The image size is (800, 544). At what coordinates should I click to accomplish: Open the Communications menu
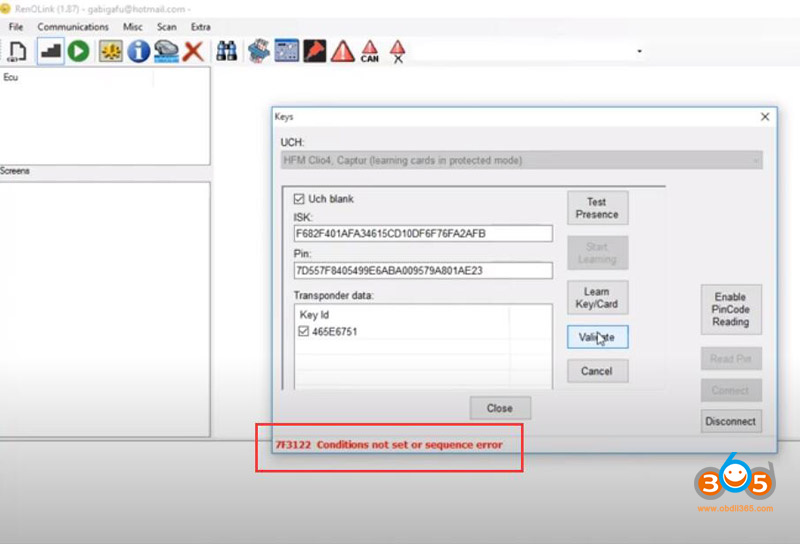pos(73,27)
